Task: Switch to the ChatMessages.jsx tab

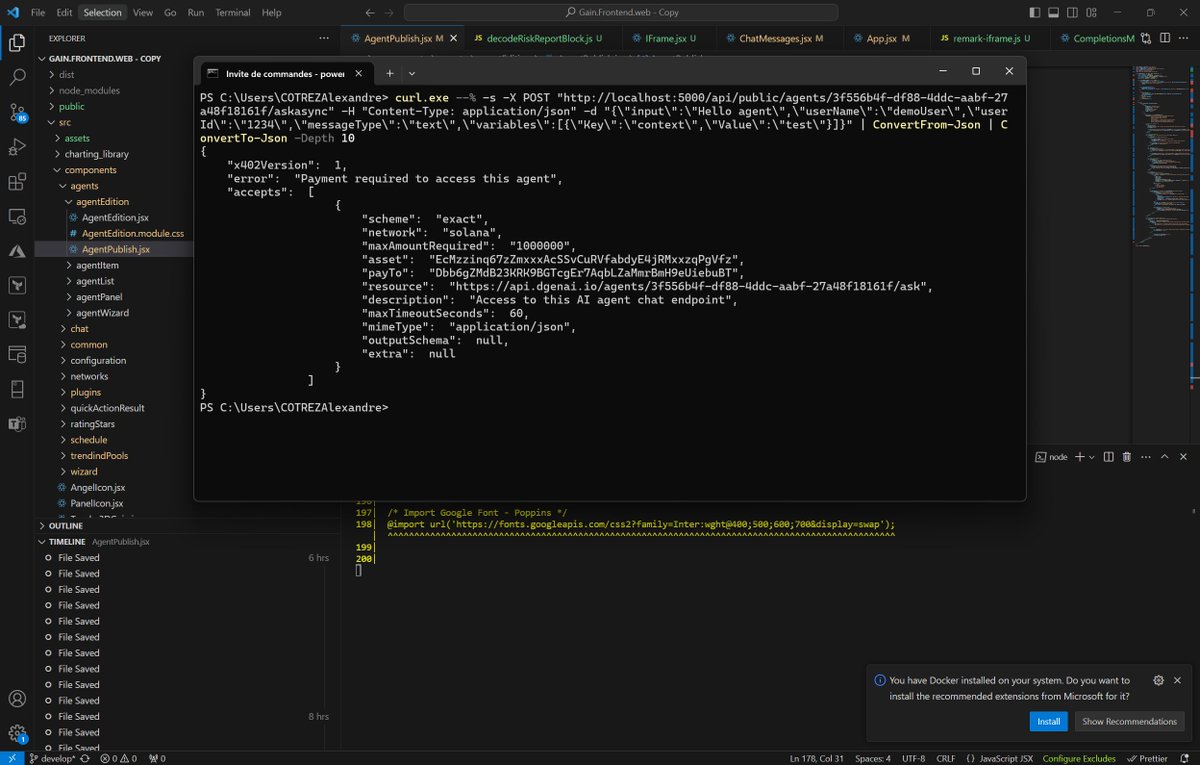Action: pos(781,38)
